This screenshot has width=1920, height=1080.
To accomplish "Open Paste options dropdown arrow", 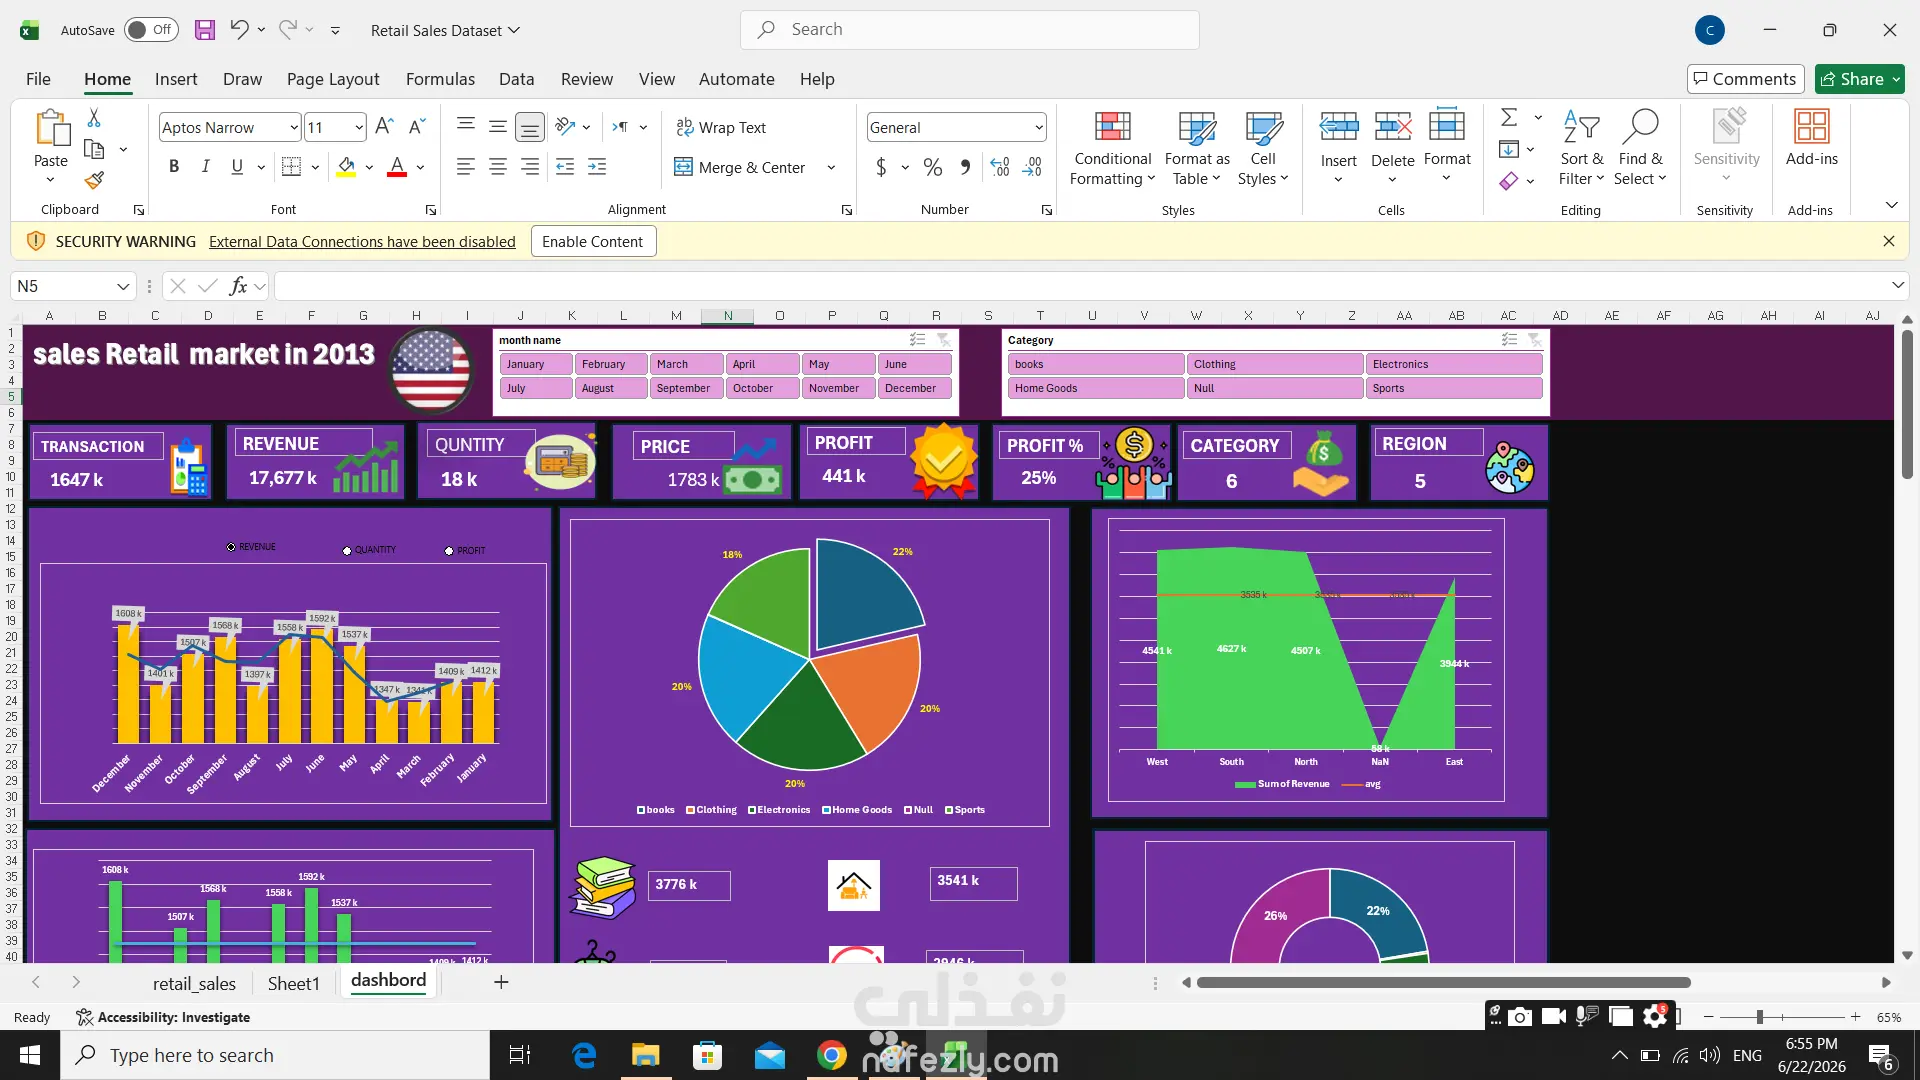I will tap(50, 180).
